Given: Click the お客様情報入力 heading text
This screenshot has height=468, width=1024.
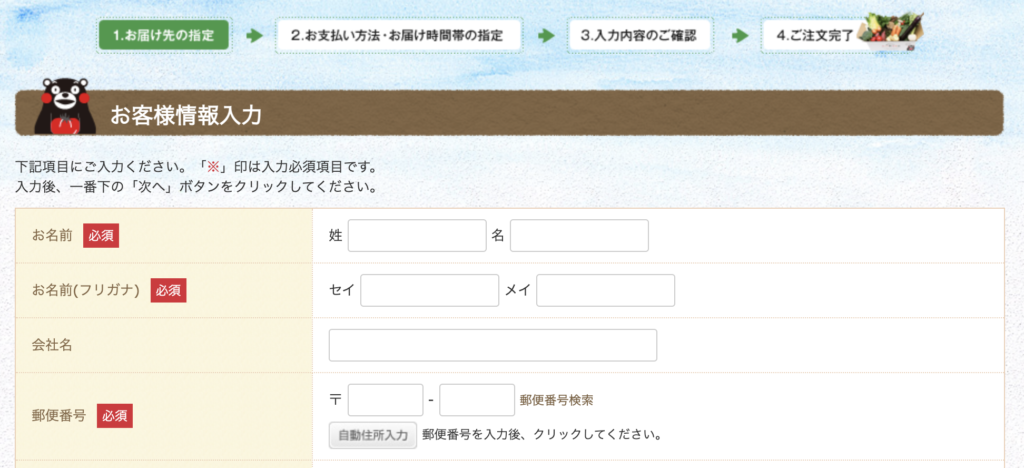Looking at the screenshot, I should pyautogui.click(x=185, y=116).
